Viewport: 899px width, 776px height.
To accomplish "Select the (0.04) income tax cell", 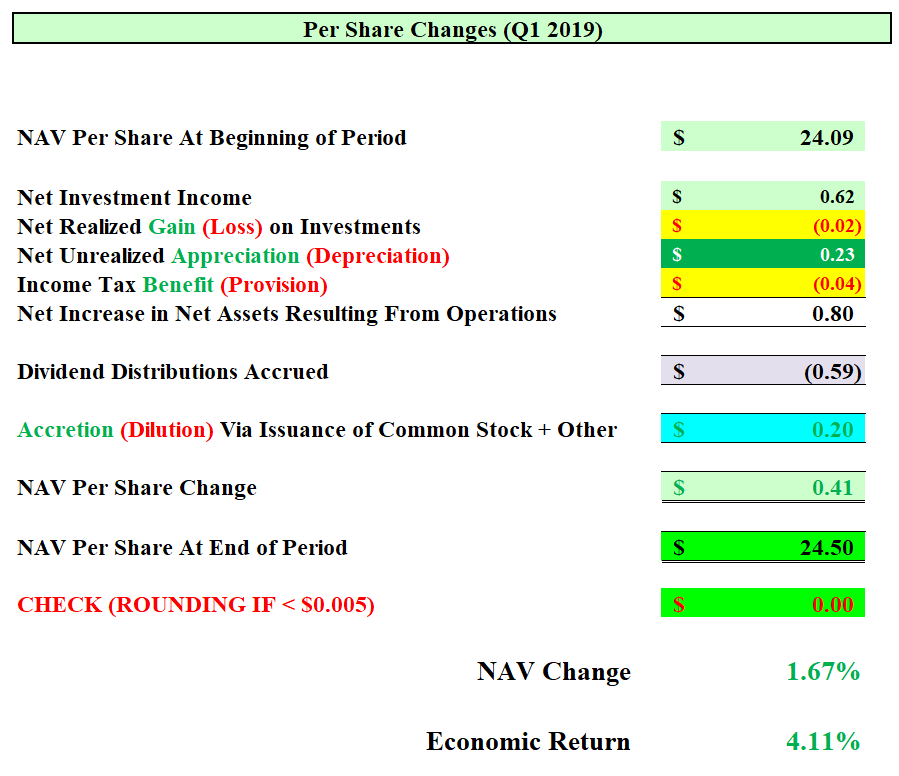I will [x=763, y=283].
